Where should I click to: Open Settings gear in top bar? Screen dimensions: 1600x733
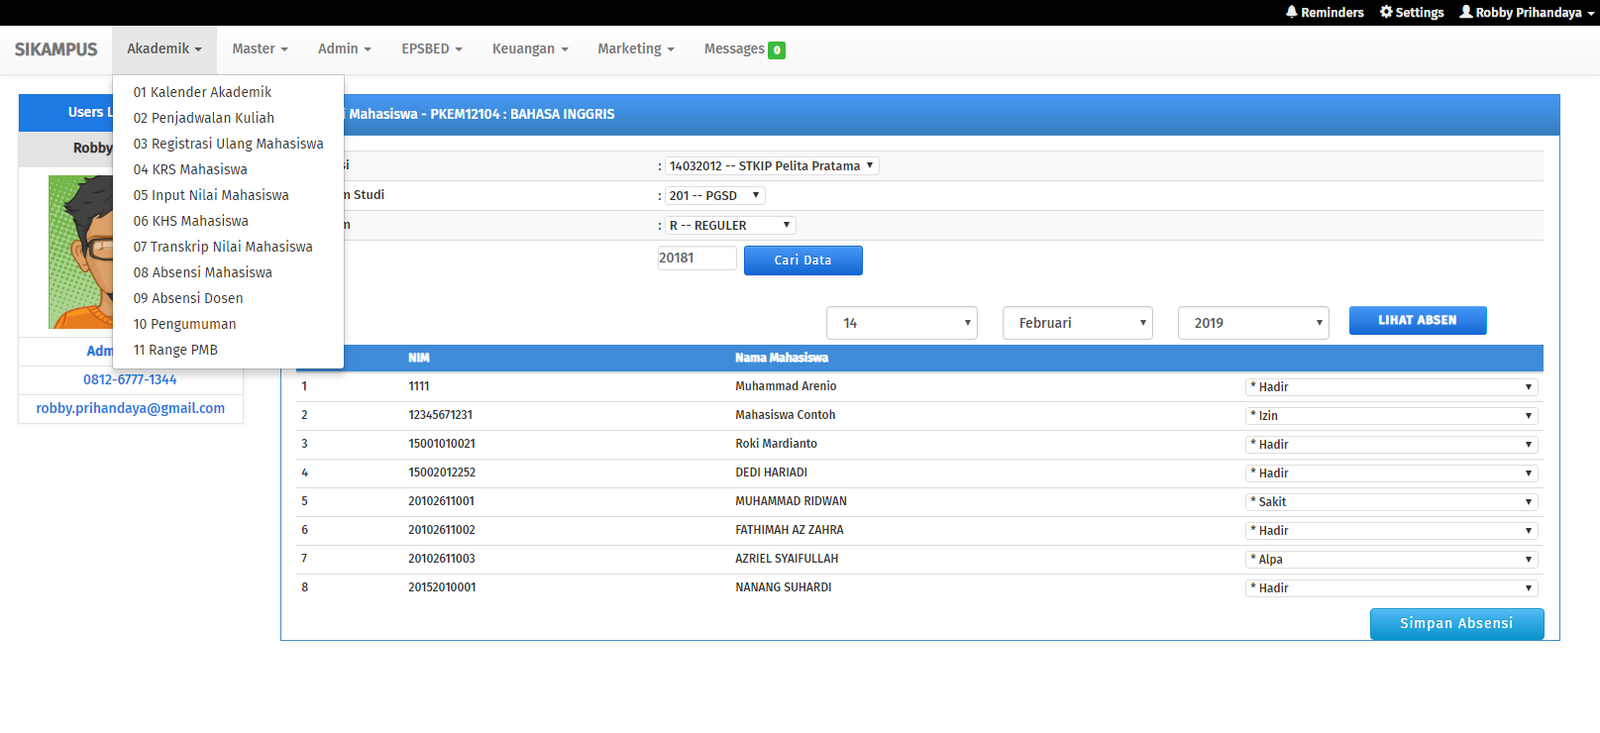pyautogui.click(x=1386, y=12)
